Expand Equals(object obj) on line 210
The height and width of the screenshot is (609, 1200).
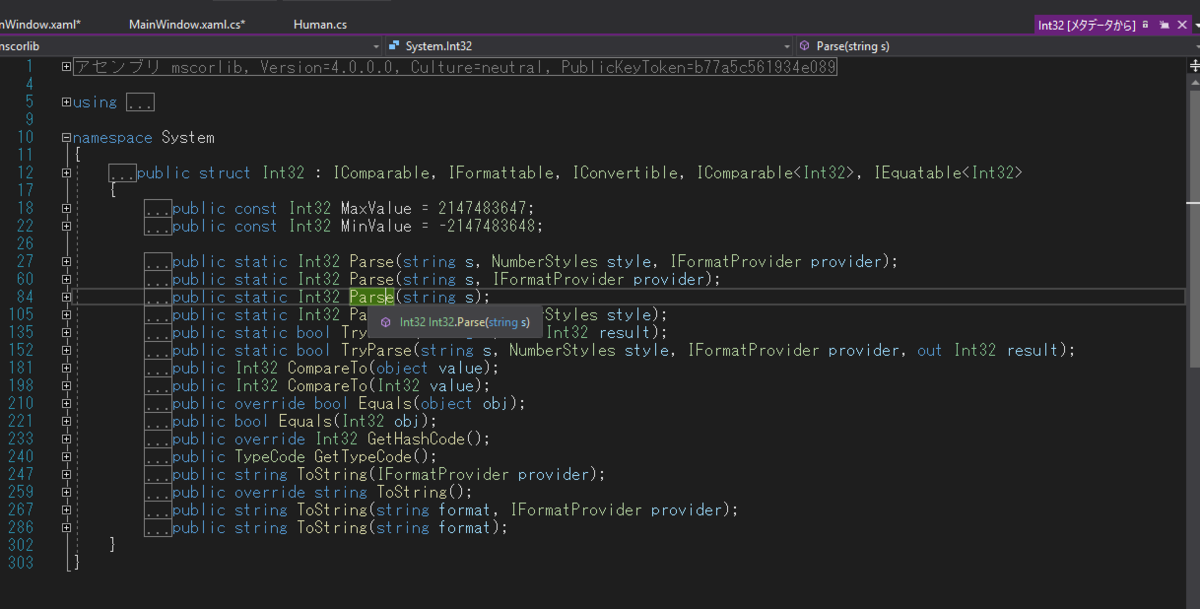click(66, 403)
